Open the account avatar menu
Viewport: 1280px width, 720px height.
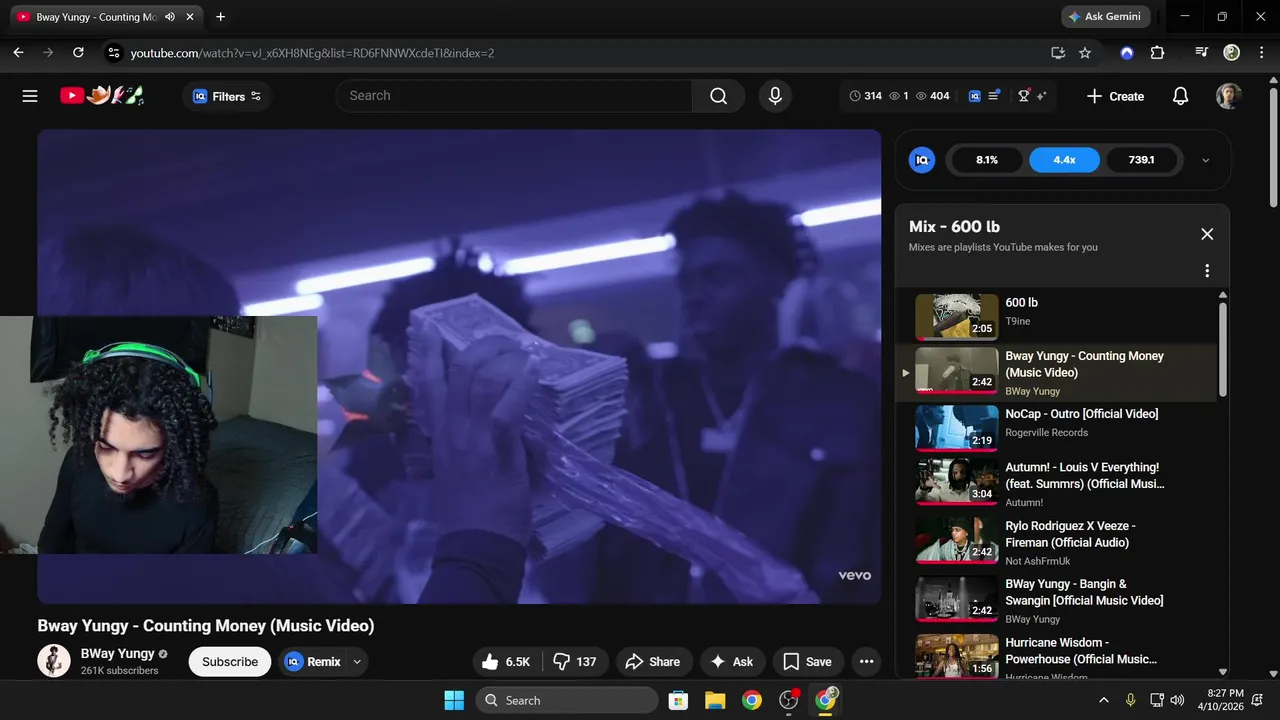[x=1229, y=96]
